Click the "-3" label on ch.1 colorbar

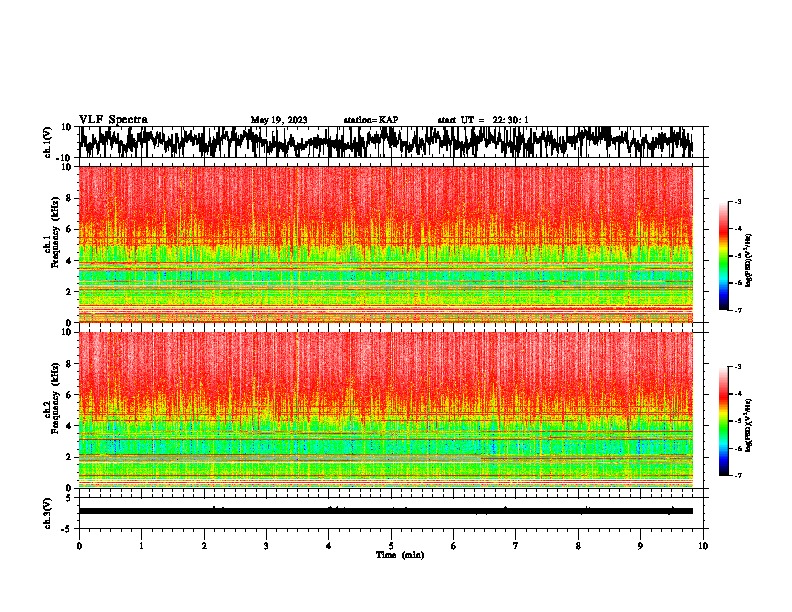tap(738, 201)
